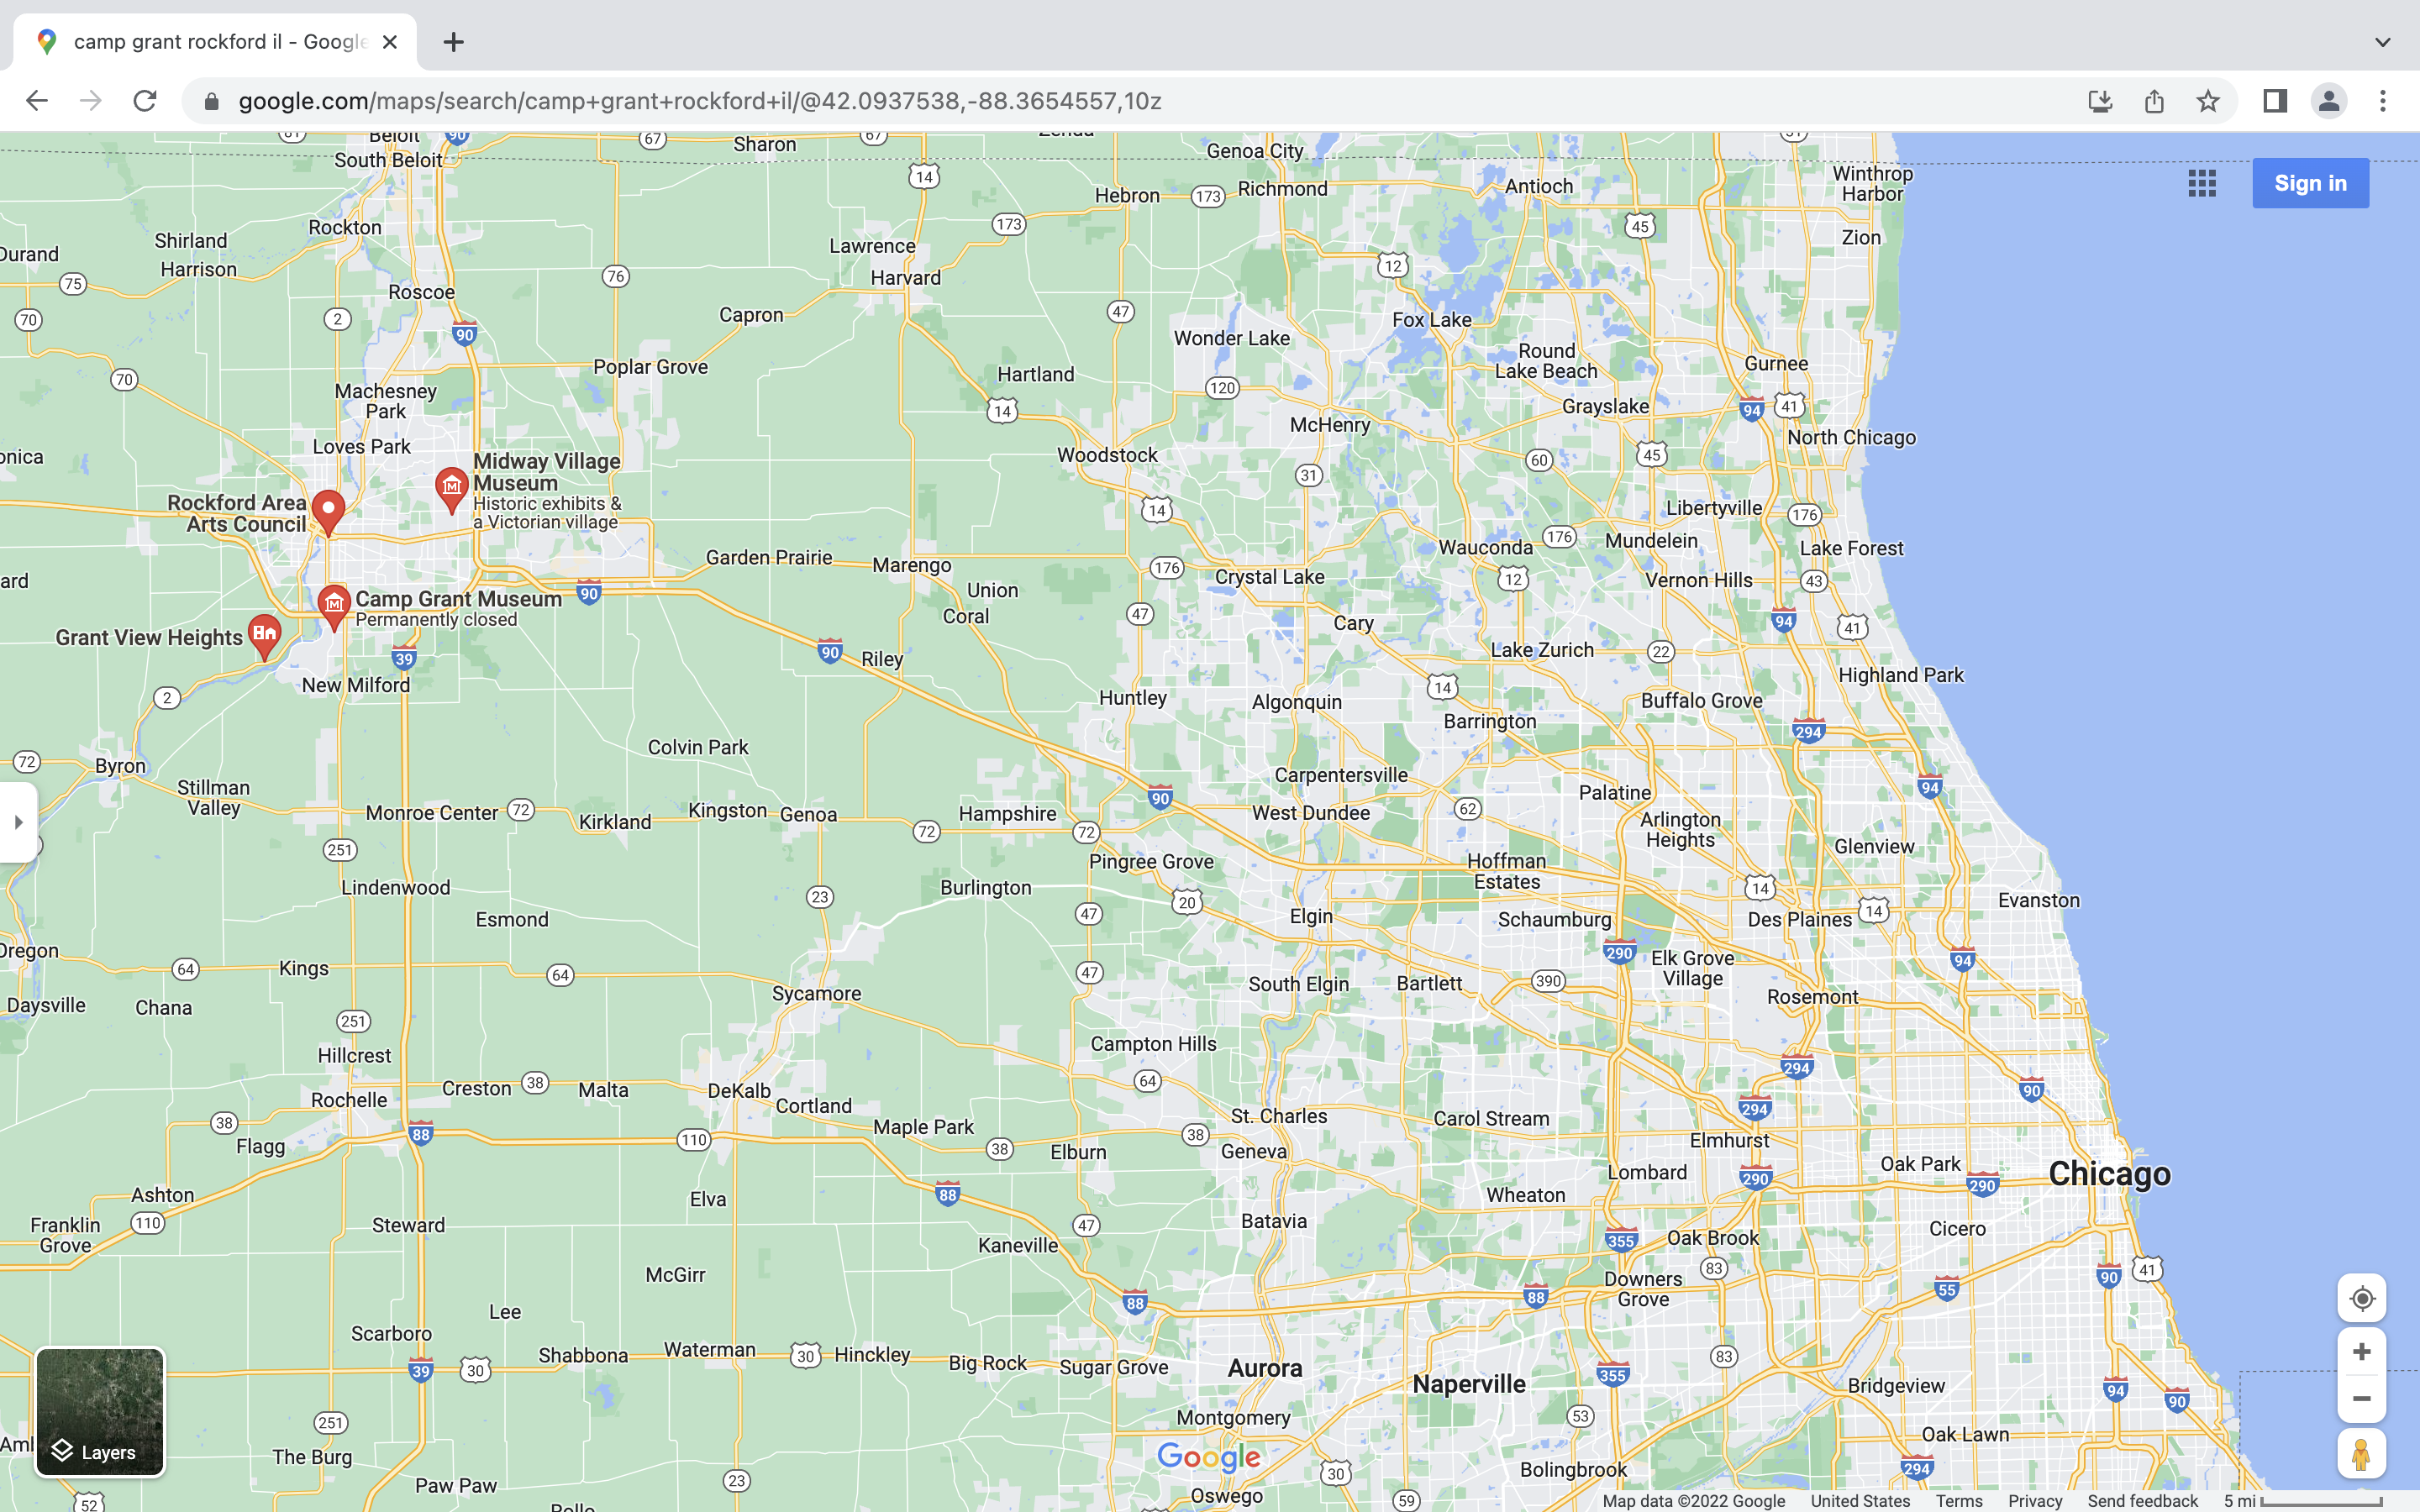The width and height of the screenshot is (2420, 1512).
Task: Open the tab search dropdown arrow
Action: pyautogui.click(x=2382, y=42)
